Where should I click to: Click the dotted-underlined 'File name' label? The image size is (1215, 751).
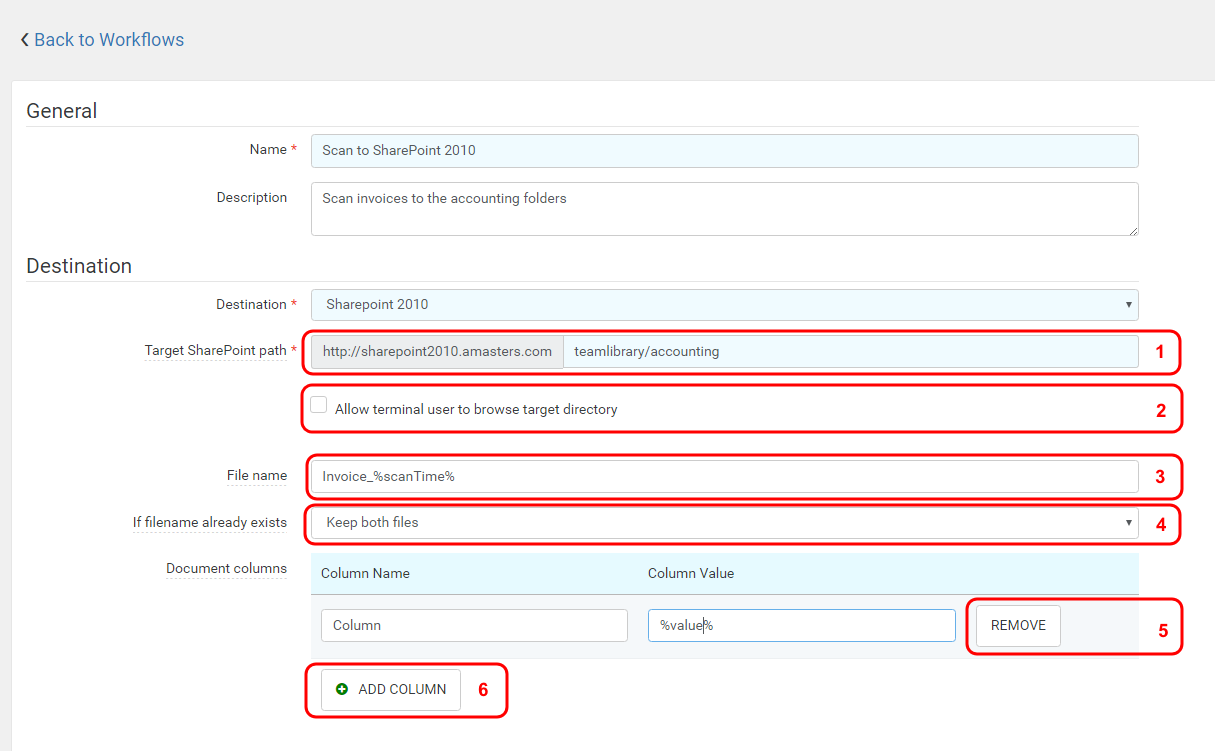coord(257,475)
